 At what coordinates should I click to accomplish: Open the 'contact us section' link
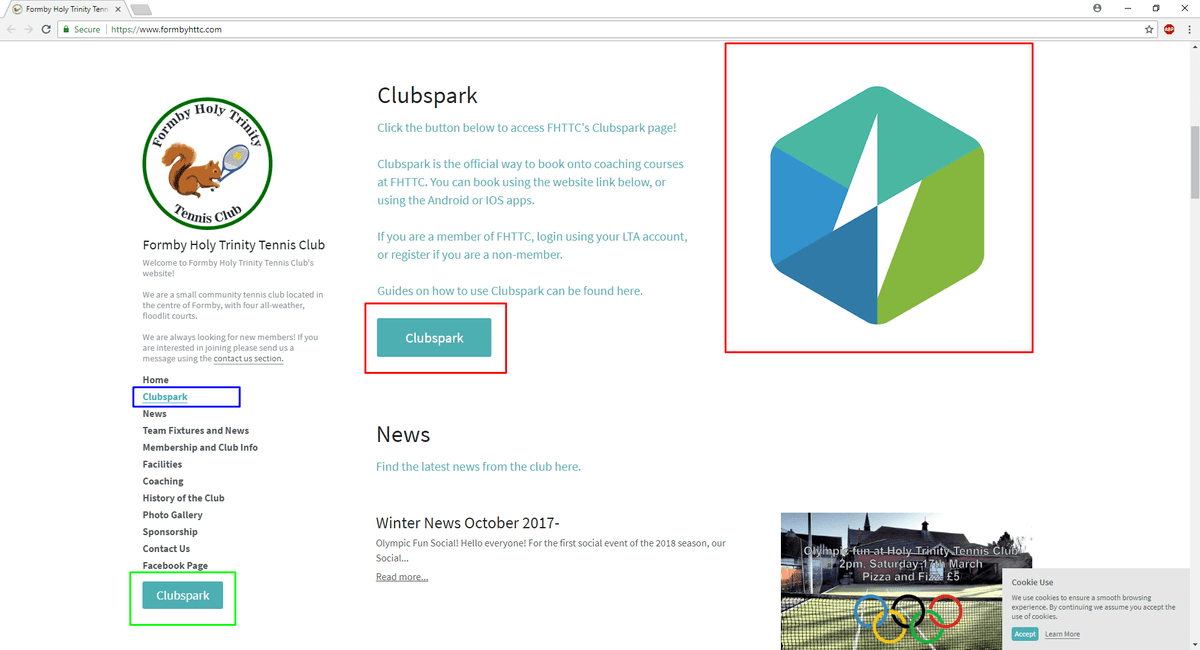pos(248,359)
